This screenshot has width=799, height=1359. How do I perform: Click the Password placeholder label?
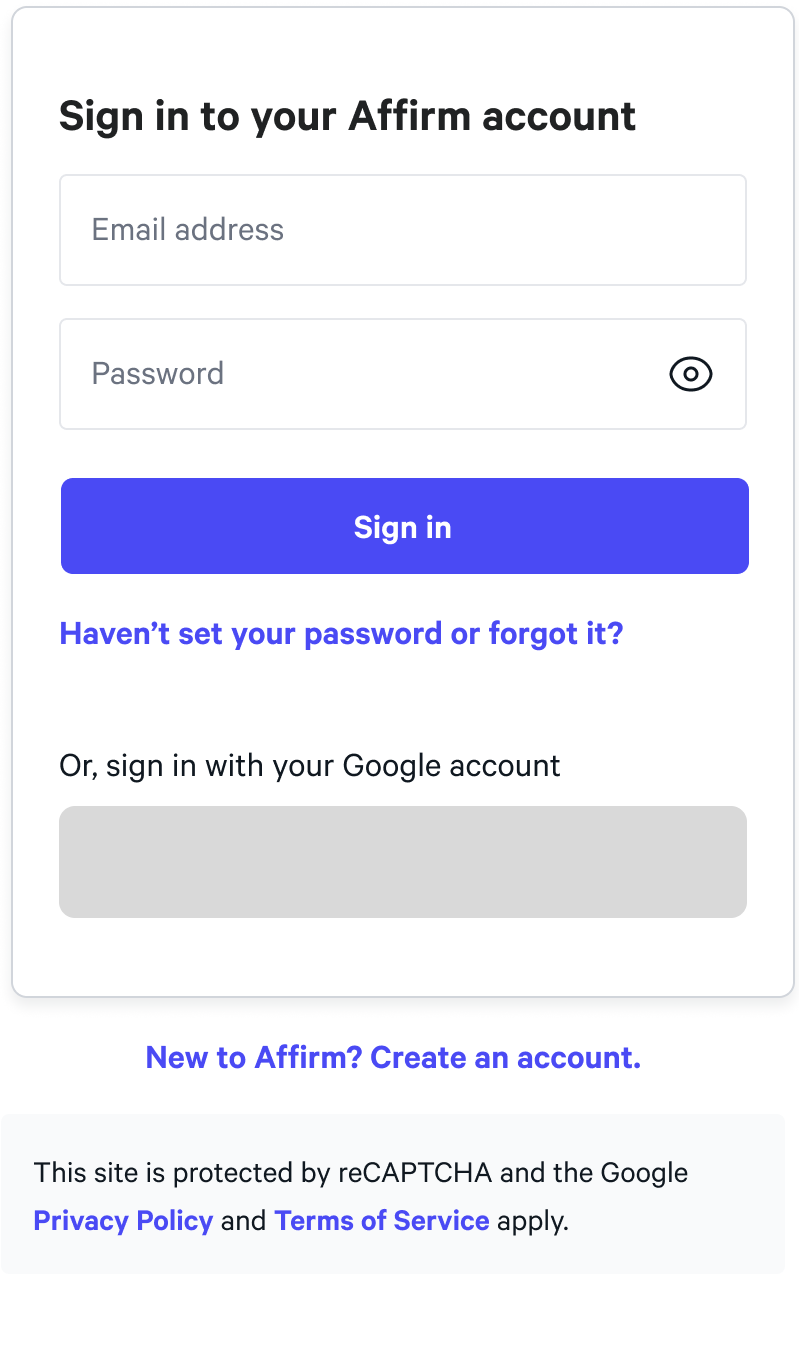(x=158, y=374)
